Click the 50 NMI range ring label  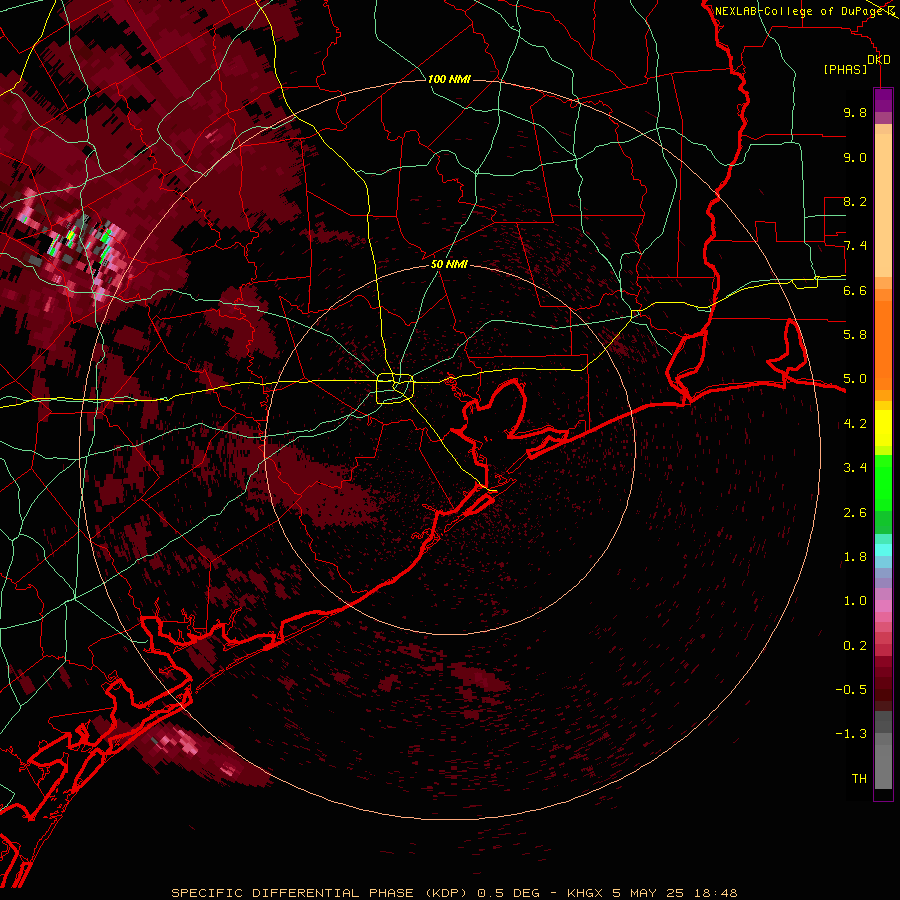(449, 264)
